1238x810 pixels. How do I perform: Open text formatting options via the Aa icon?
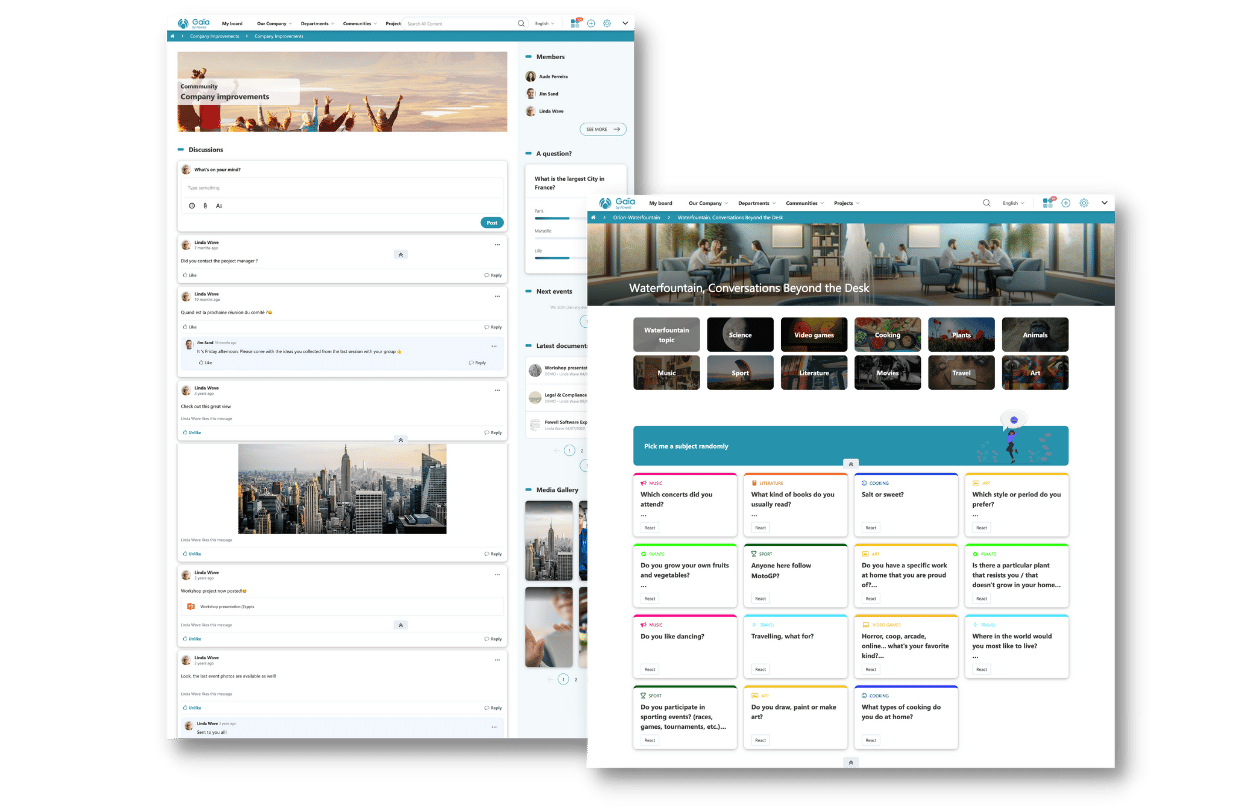pyautogui.click(x=219, y=206)
